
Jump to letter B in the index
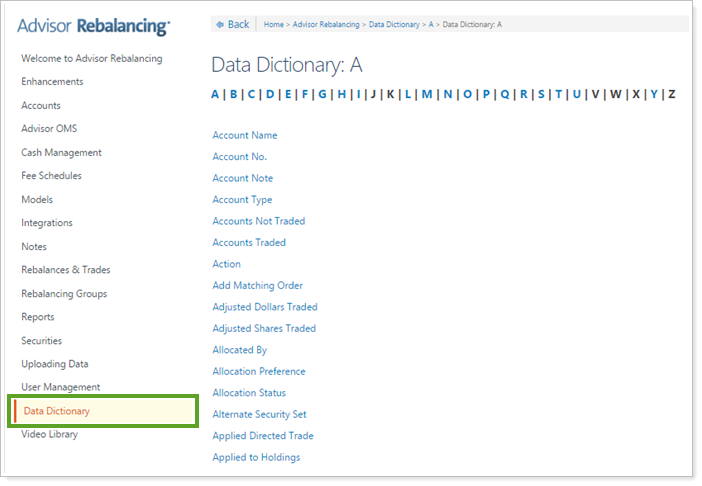233,94
